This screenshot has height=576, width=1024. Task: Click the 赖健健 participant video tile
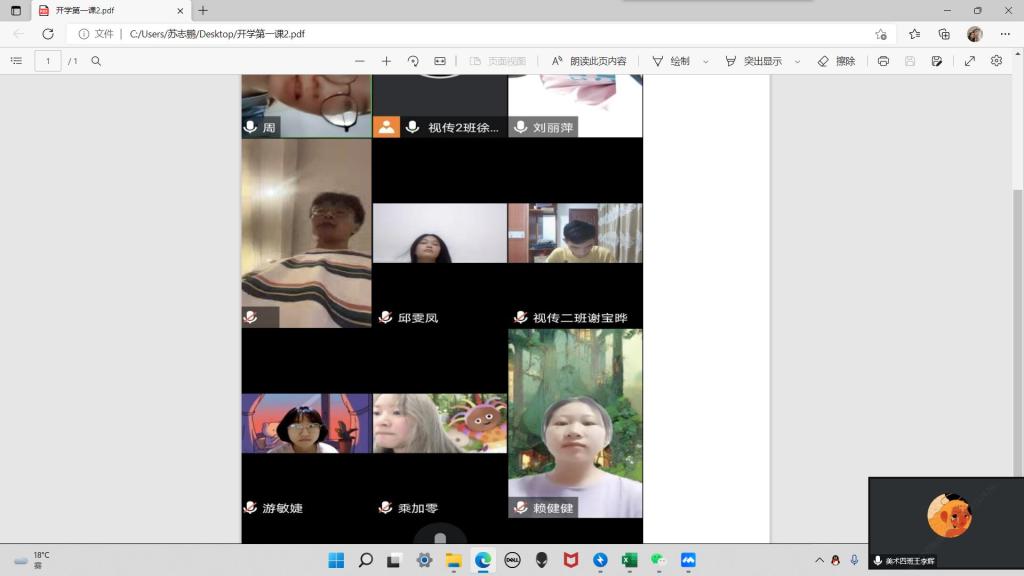pyautogui.click(x=575, y=423)
